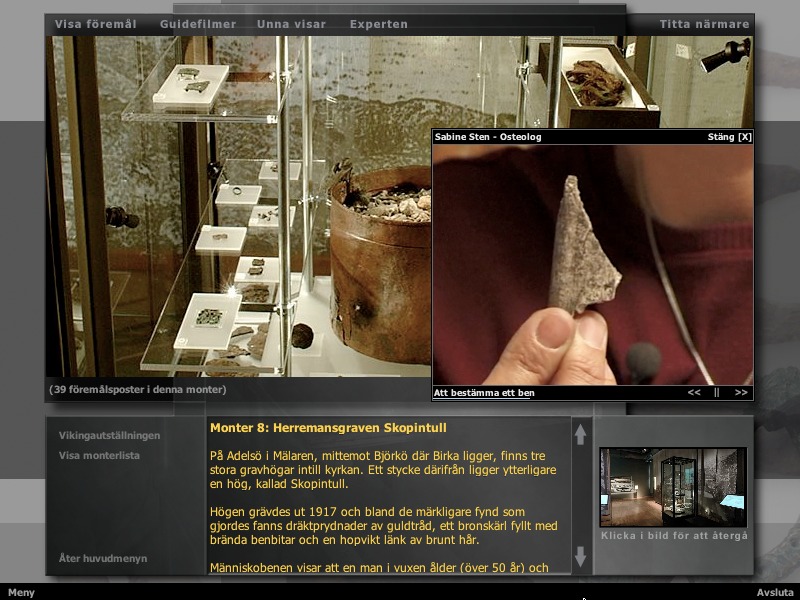Skip forward with the >> control
The height and width of the screenshot is (600, 800).
click(741, 392)
